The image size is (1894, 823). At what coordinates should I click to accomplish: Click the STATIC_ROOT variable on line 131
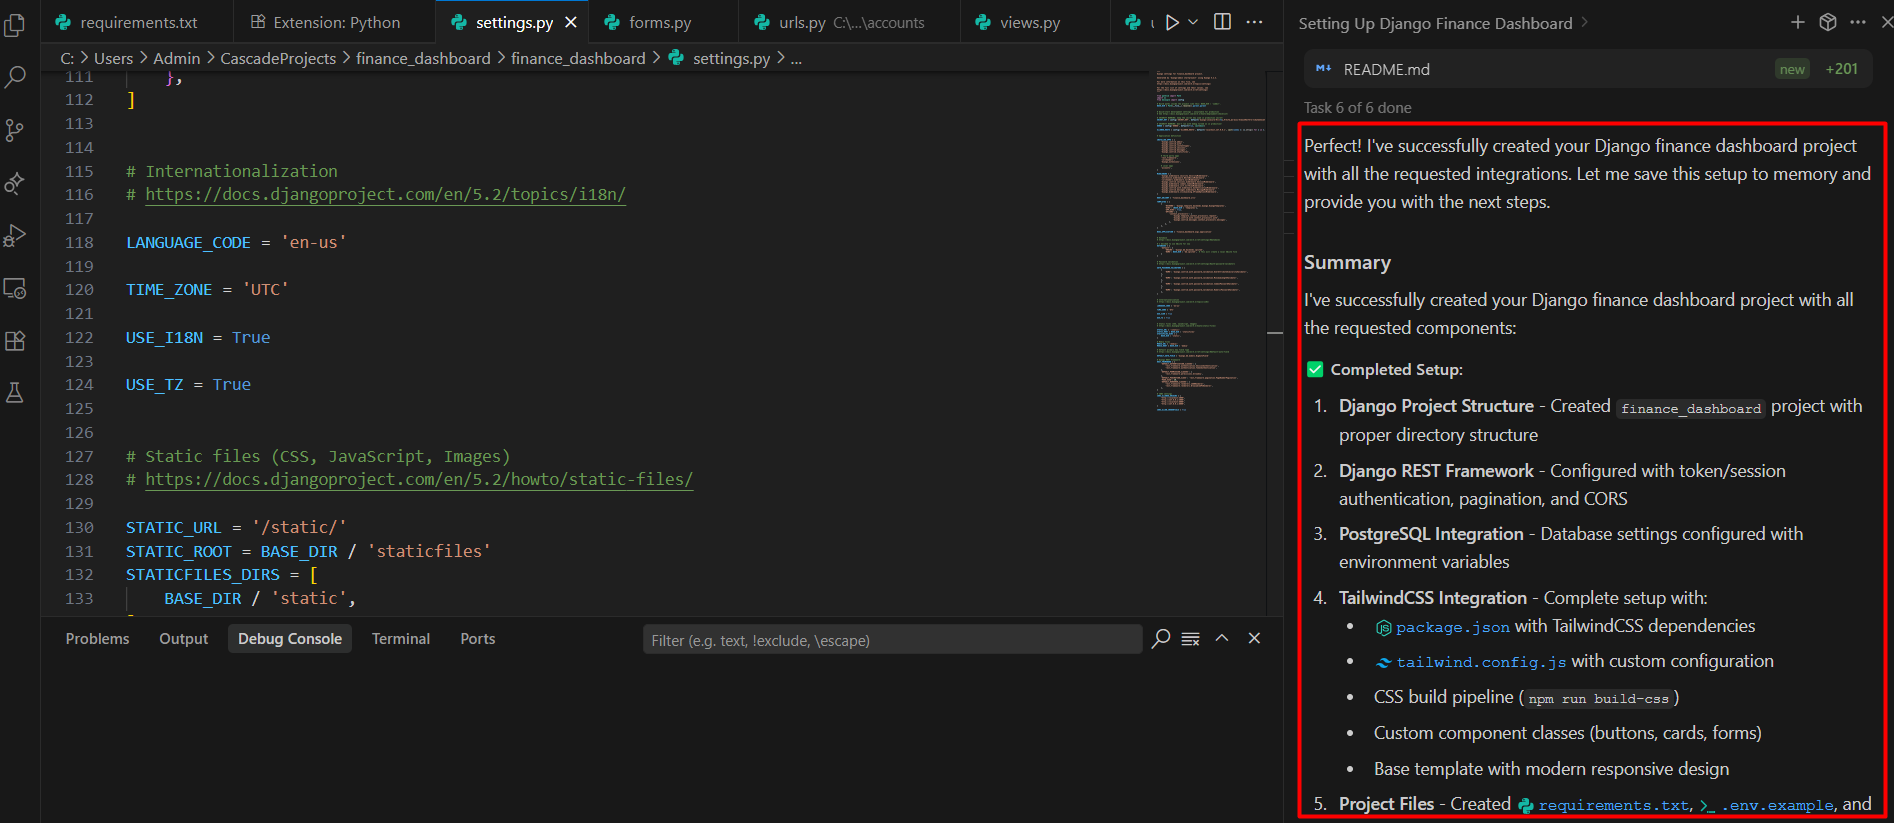coord(179,552)
